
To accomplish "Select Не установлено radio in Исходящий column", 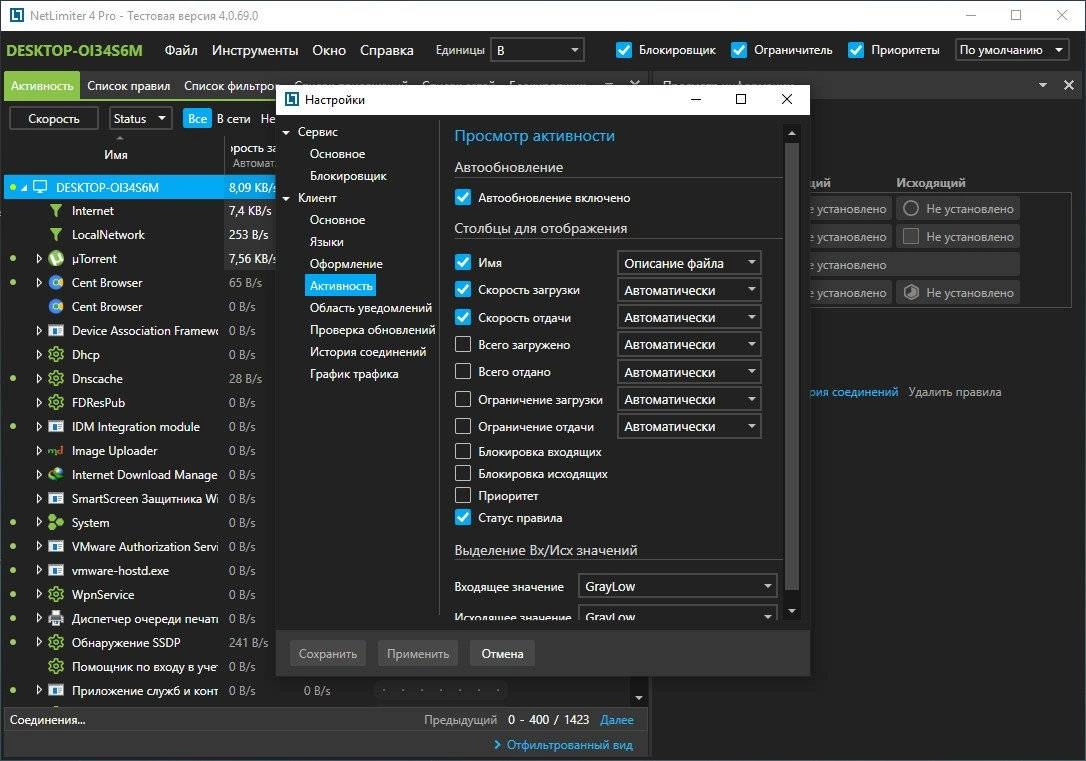I will point(911,208).
